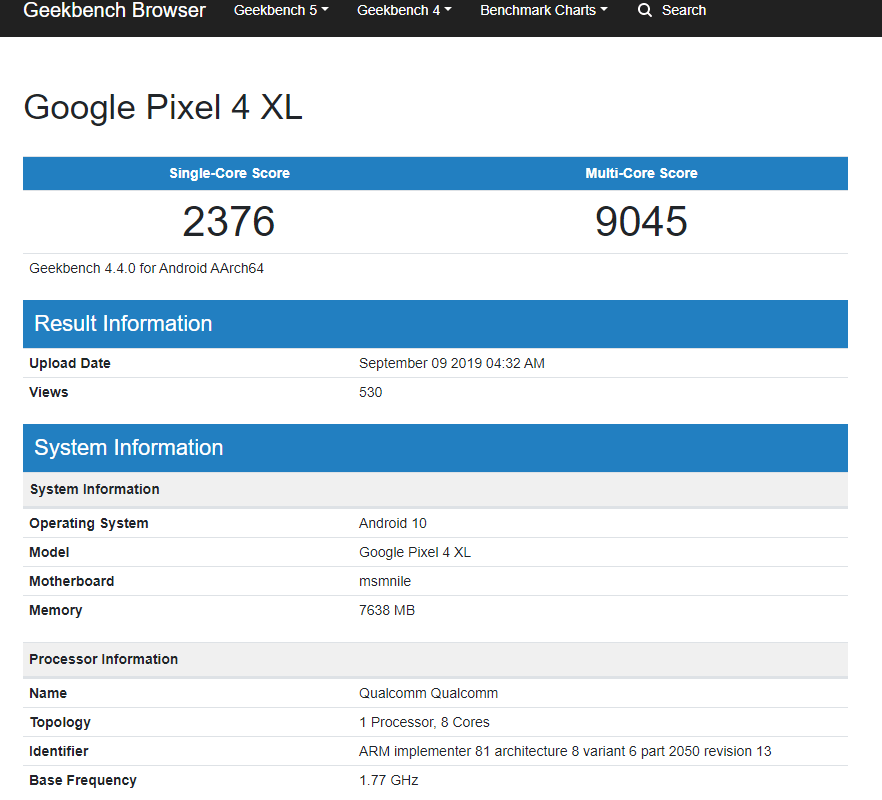
Task: Select the 1.77 GHz base frequency value
Action: pyautogui.click(x=388, y=780)
